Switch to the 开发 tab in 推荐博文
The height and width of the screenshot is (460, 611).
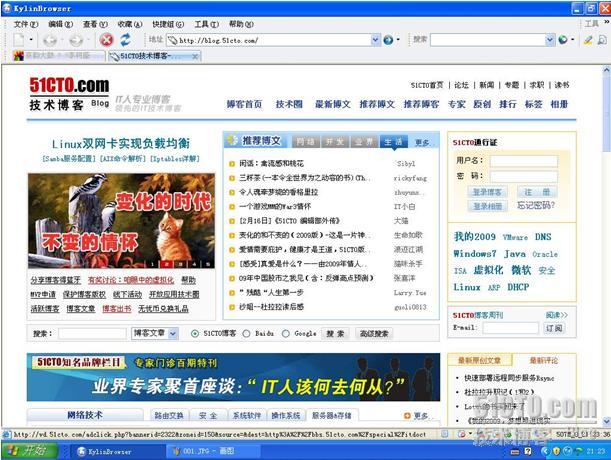335,142
